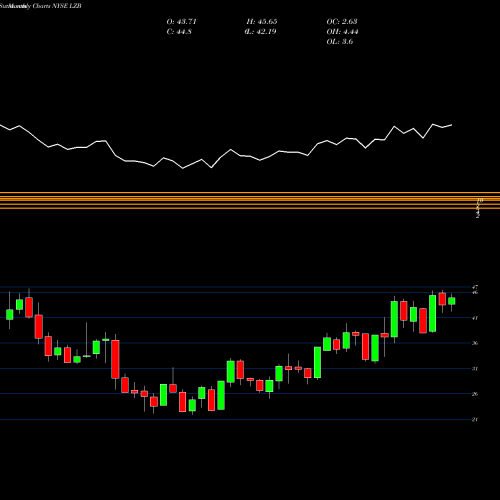Select the 'L: 42.19' low value
Image resolution: width=500 pixels, height=500 pixels.
tap(260, 32)
